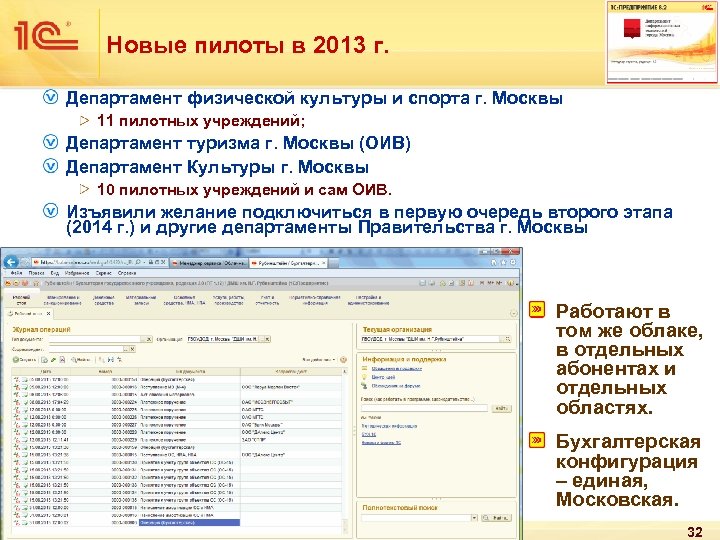Click the help icon right of journal toolbar

click(343, 360)
